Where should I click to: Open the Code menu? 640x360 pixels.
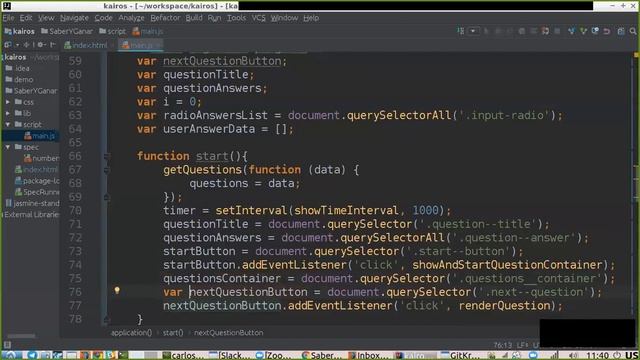coord(103,18)
